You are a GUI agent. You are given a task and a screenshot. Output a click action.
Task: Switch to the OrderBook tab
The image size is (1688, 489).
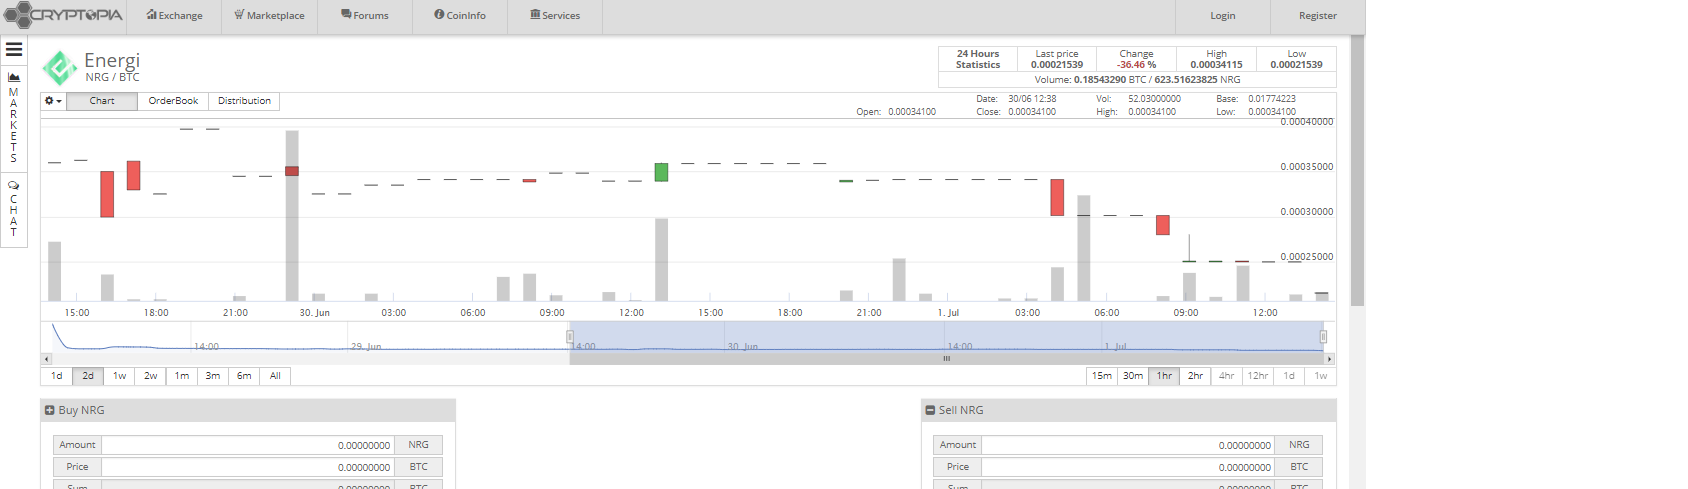pos(173,101)
